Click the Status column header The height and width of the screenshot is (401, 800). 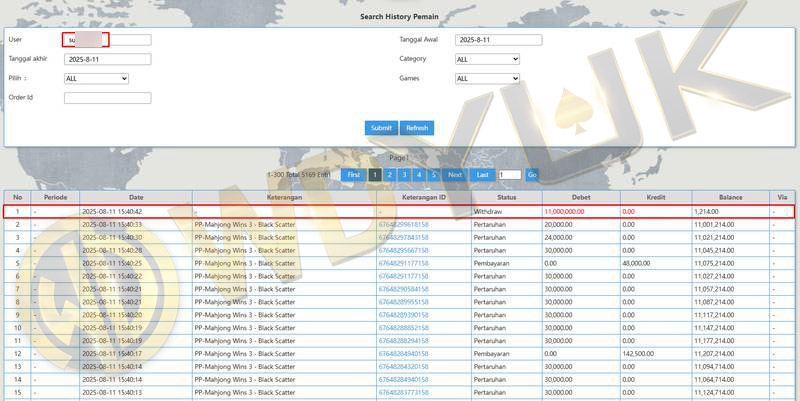click(x=507, y=197)
